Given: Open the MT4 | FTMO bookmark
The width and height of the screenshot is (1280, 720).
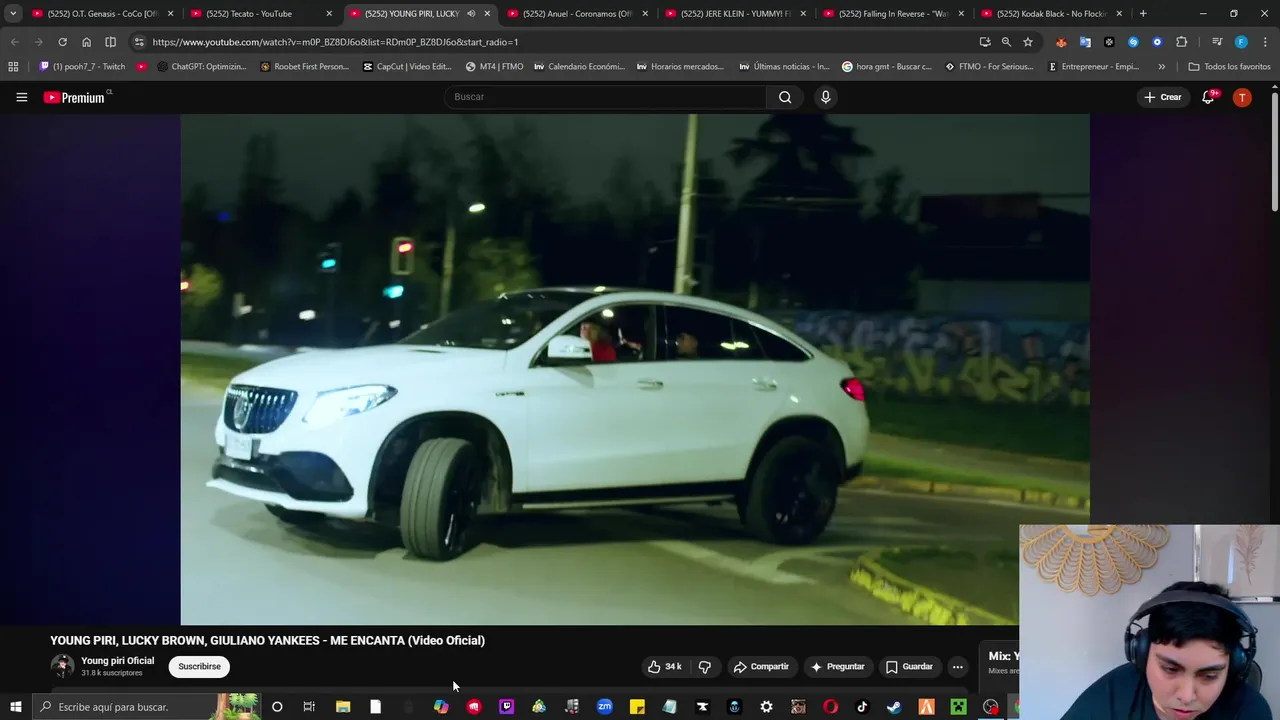Looking at the screenshot, I should [x=494, y=67].
